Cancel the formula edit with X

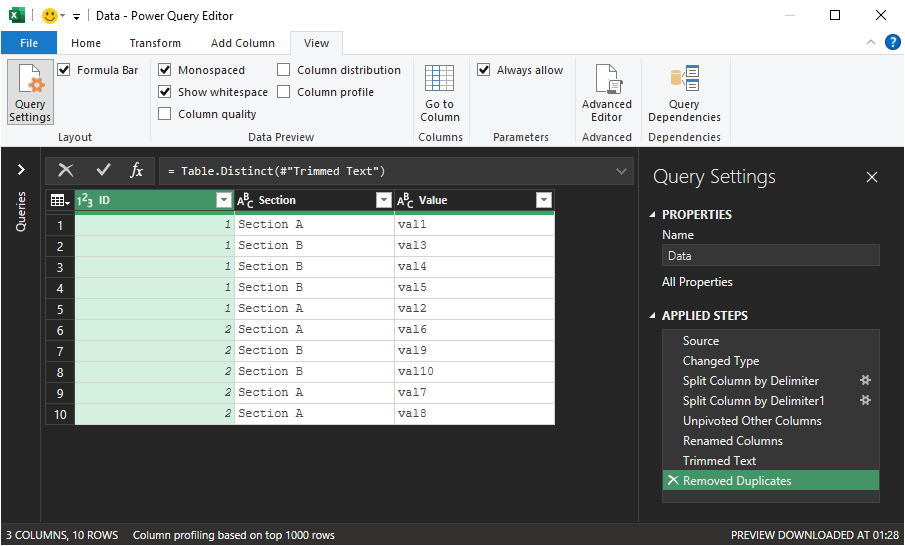66,170
